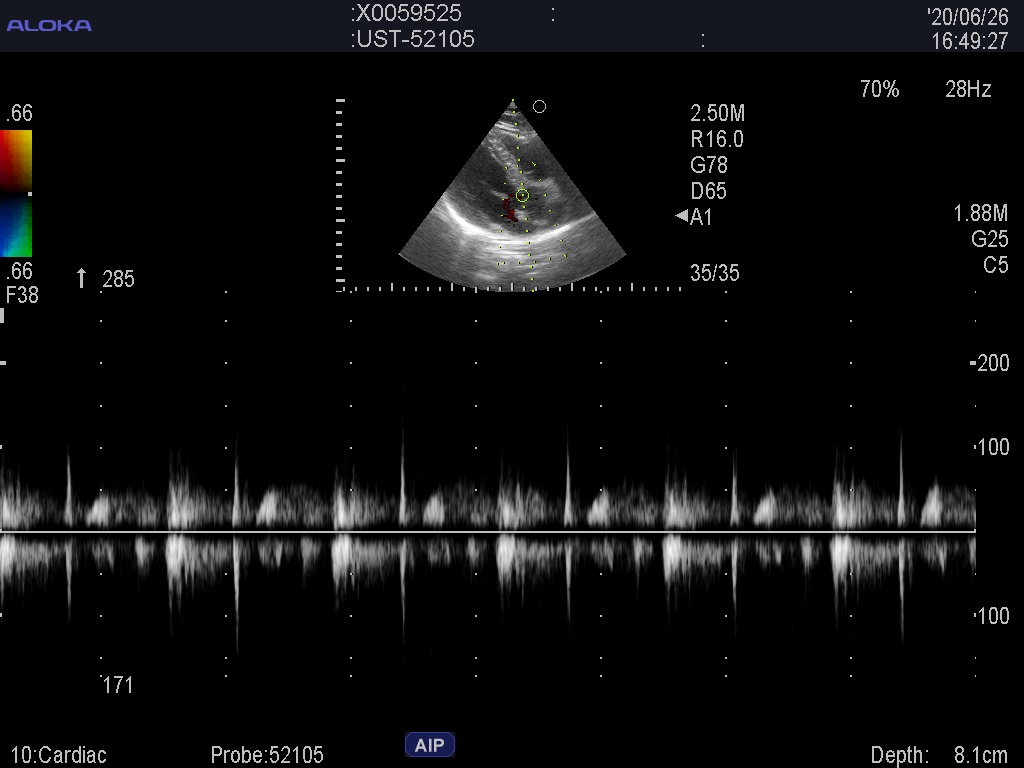1024x768 pixels.
Task: Click the Depth 8.1cm readout
Action: [x=939, y=755]
